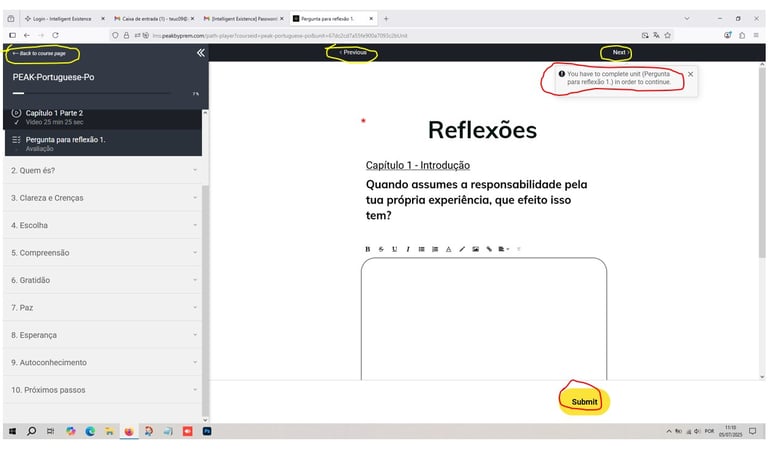Viewport: 768px width, 449px height.
Task: Launch Microsoft Edge from the taskbar
Action: pos(90,431)
